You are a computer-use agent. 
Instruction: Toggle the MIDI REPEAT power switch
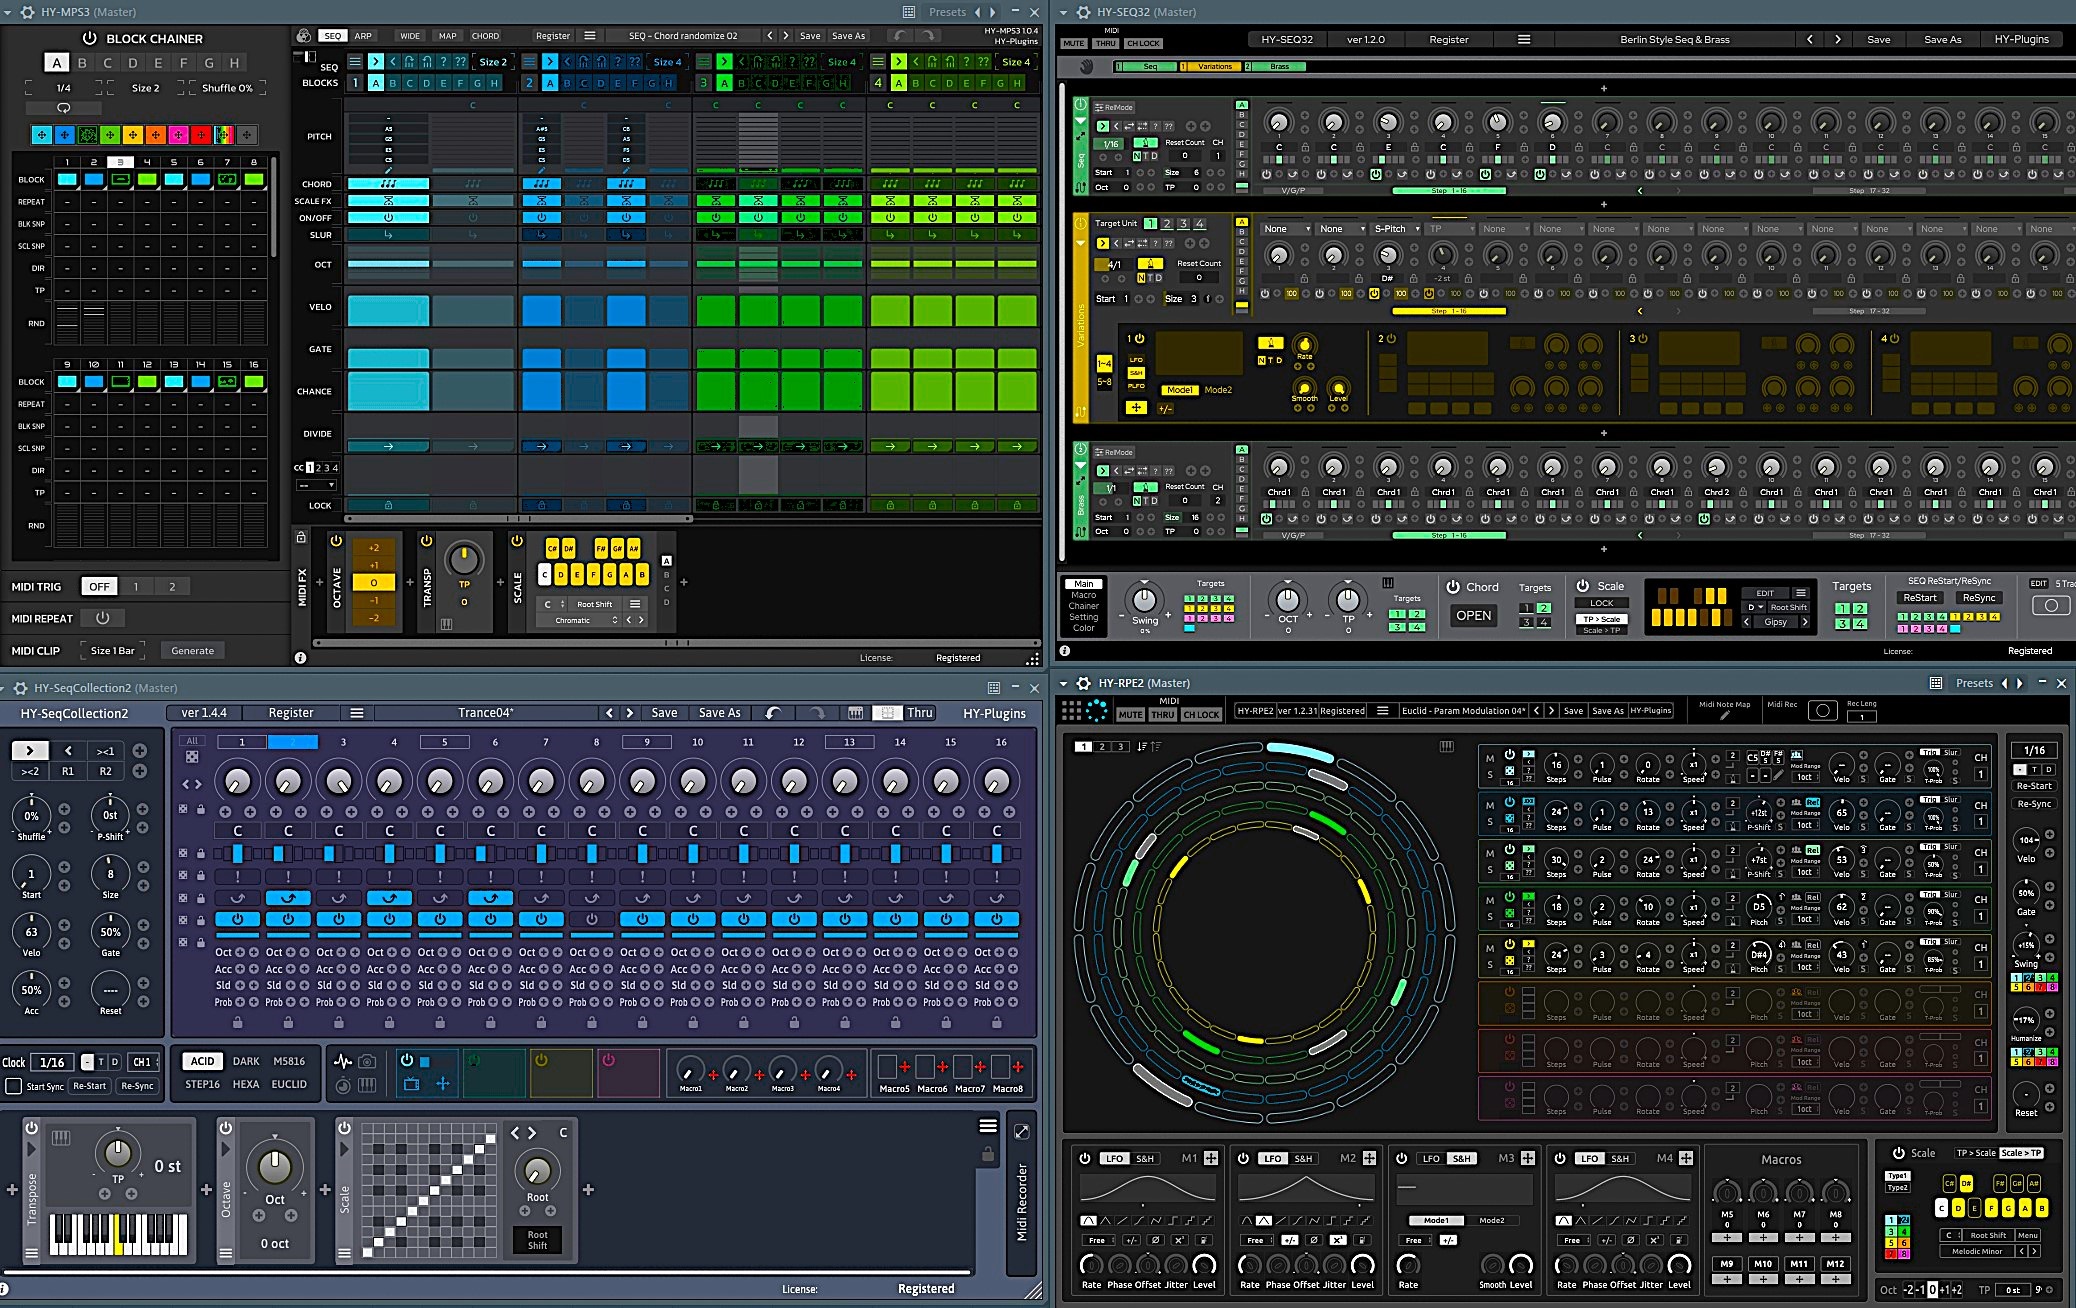pyautogui.click(x=102, y=618)
